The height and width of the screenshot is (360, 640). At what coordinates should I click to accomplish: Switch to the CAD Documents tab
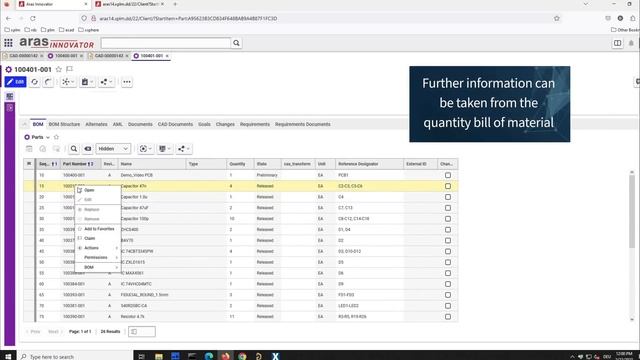(x=175, y=124)
